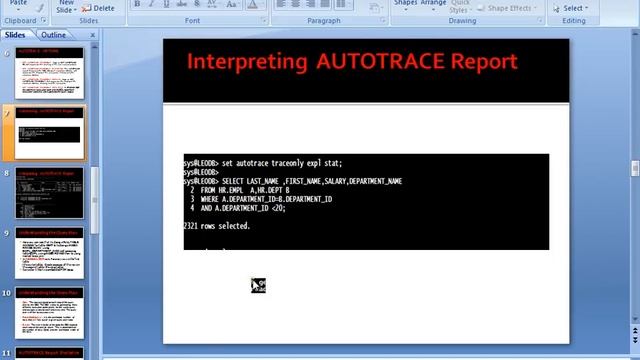Select slide 10 thumbnail
Screen dimensions: 640x360
(49, 313)
